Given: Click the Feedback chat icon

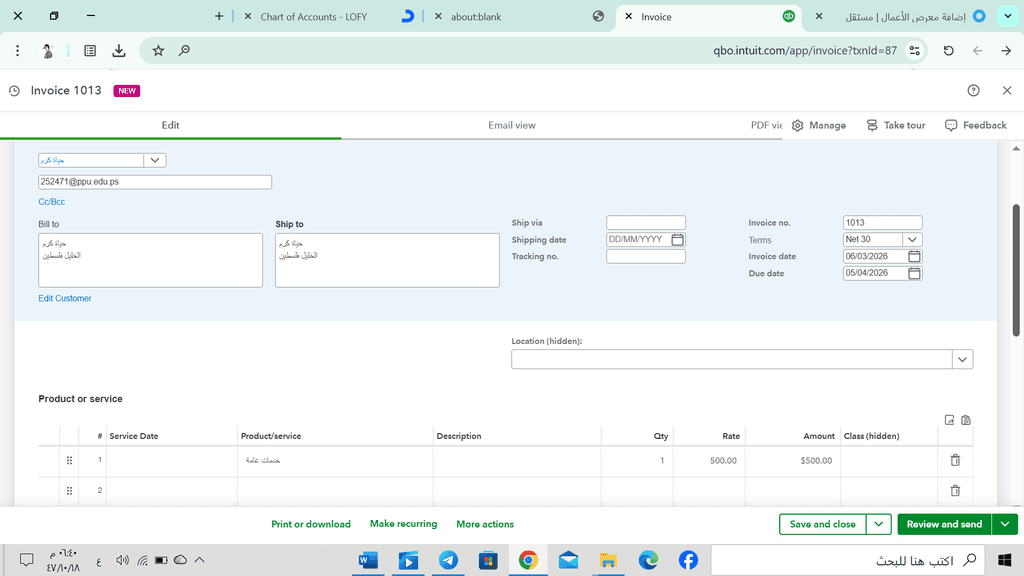Looking at the screenshot, I should (x=951, y=125).
